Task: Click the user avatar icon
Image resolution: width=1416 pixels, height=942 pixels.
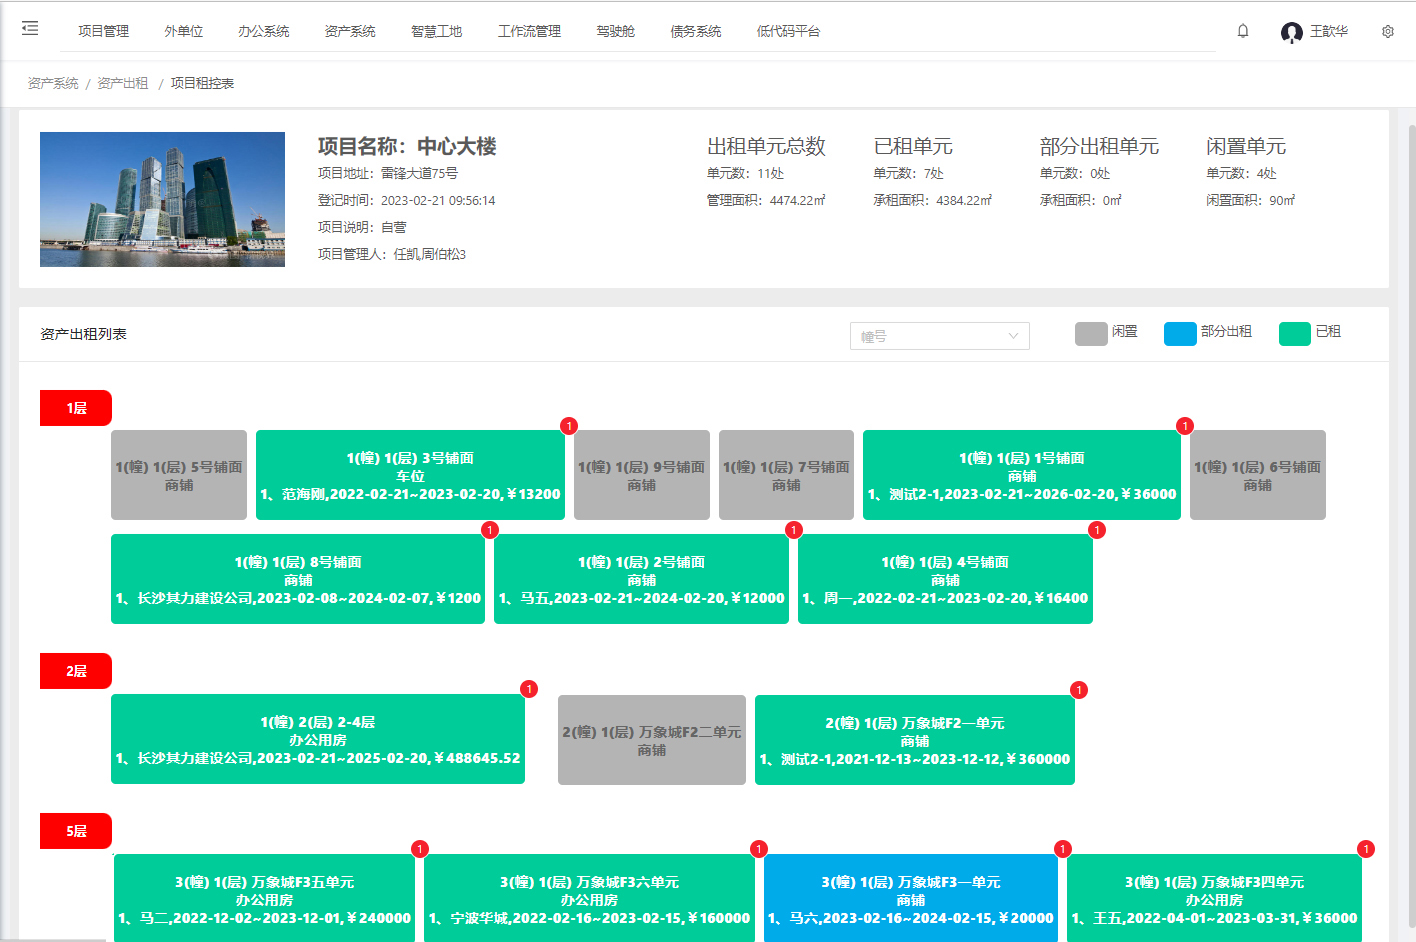Action: [1291, 32]
